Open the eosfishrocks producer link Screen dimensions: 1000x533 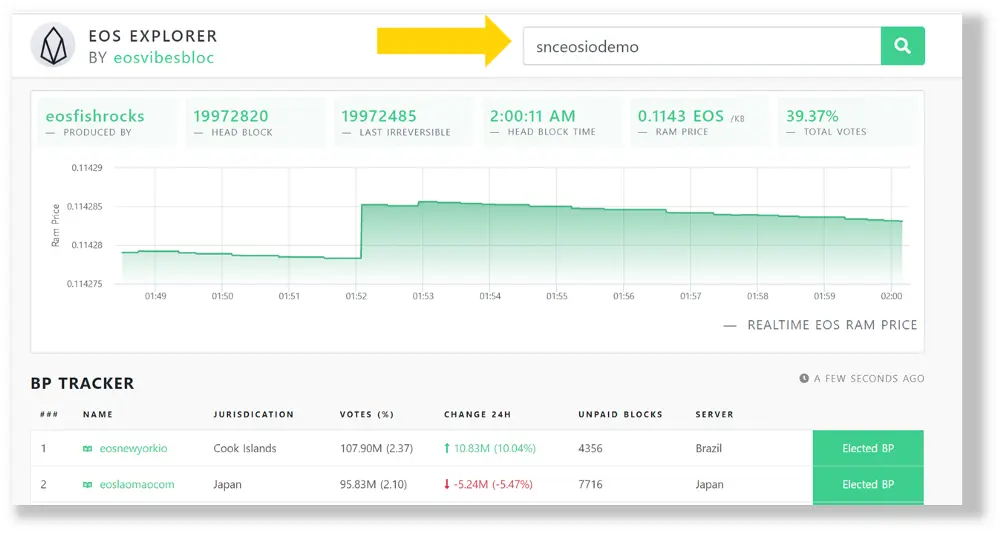pyautogui.click(x=95, y=116)
